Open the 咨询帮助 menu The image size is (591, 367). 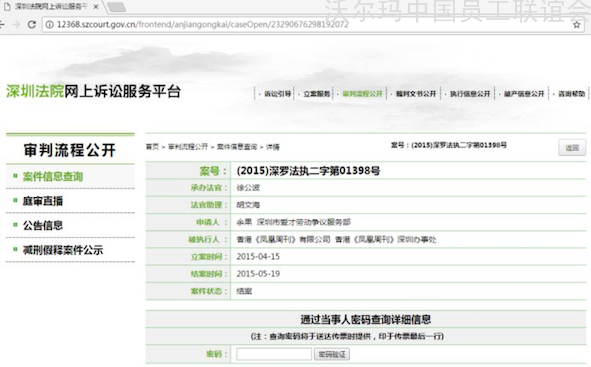(x=571, y=93)
